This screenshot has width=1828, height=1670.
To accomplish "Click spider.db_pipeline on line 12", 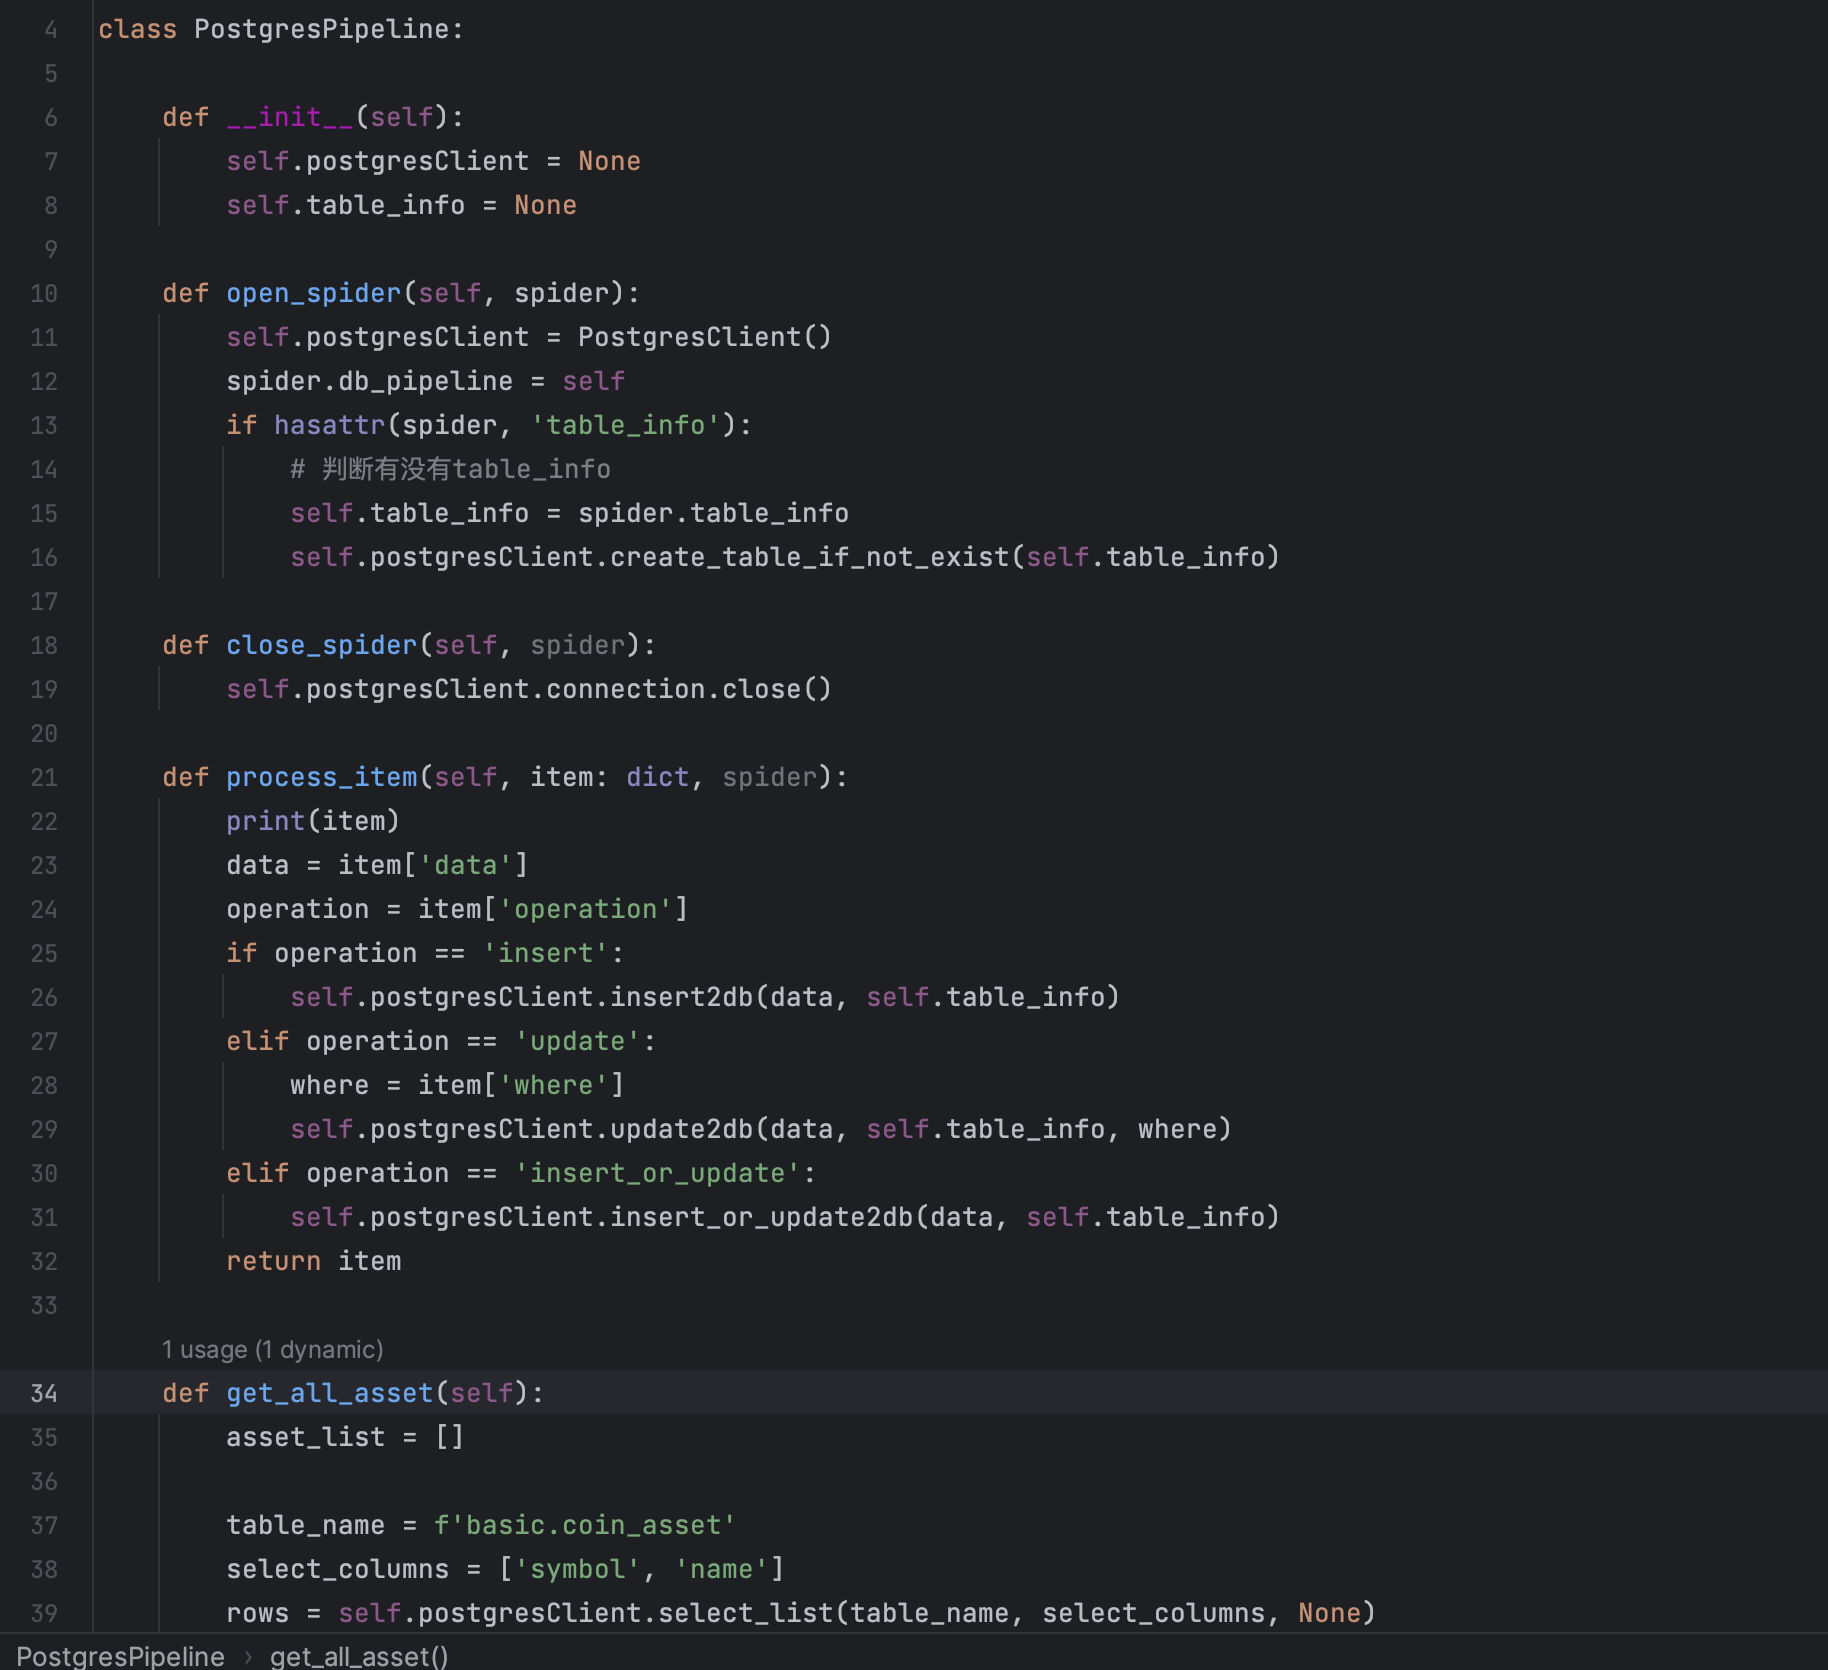I will 369,381.
